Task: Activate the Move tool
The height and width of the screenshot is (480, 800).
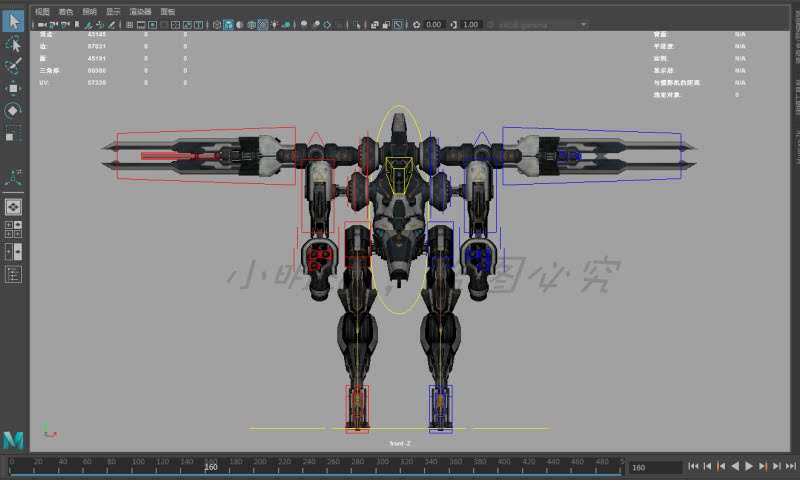Action: click(x=13, y=88)
